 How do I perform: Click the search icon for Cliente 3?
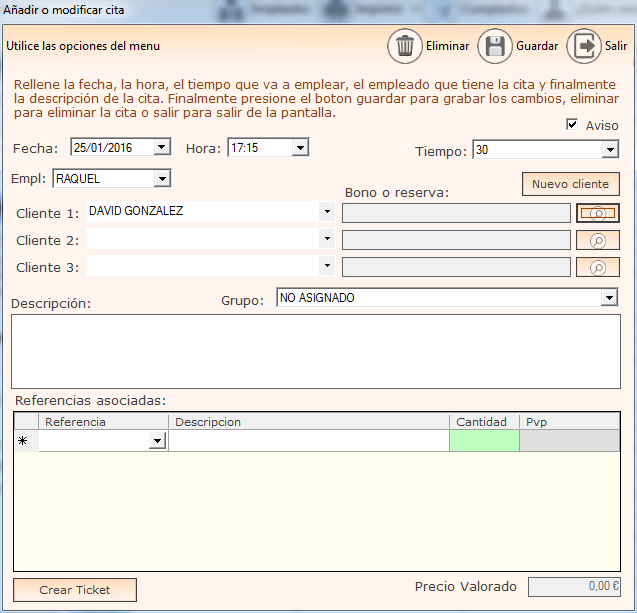click(x=598, y=267)
